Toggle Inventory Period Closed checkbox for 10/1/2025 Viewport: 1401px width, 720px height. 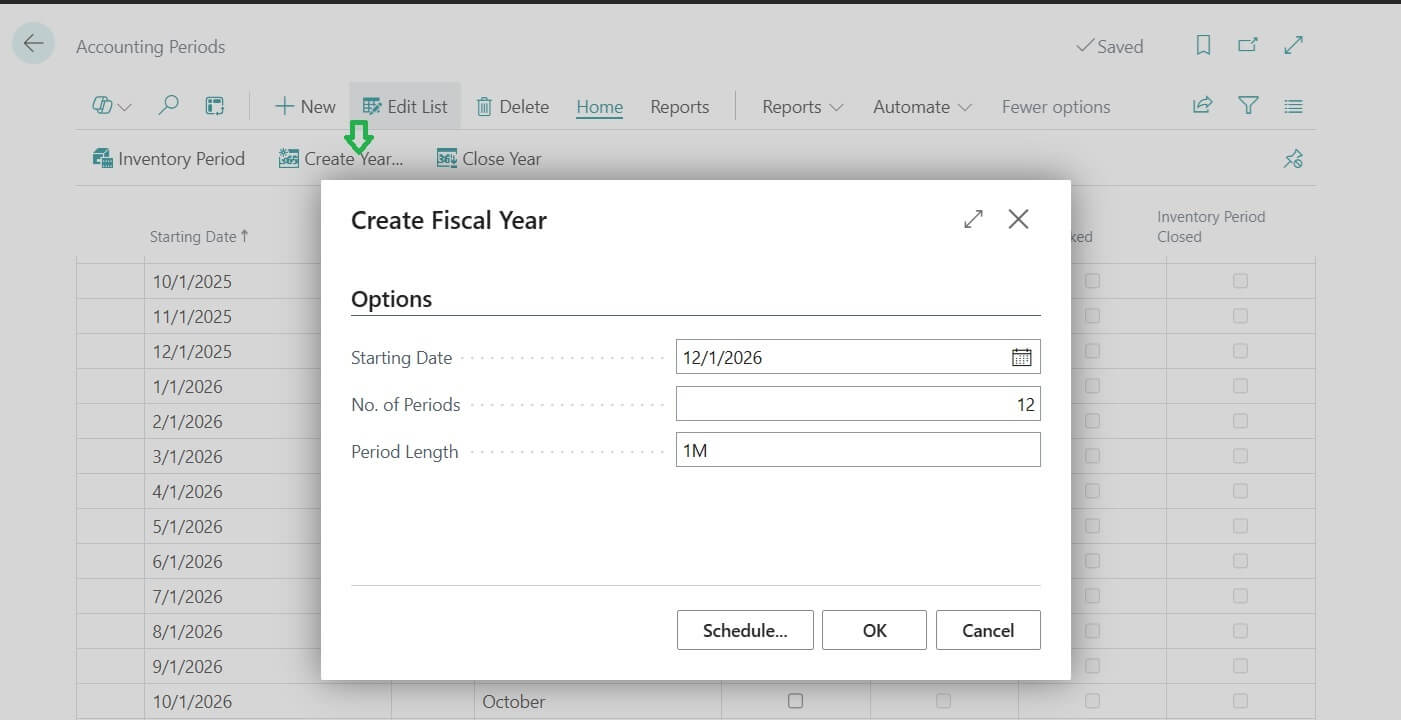point(1240,281)
